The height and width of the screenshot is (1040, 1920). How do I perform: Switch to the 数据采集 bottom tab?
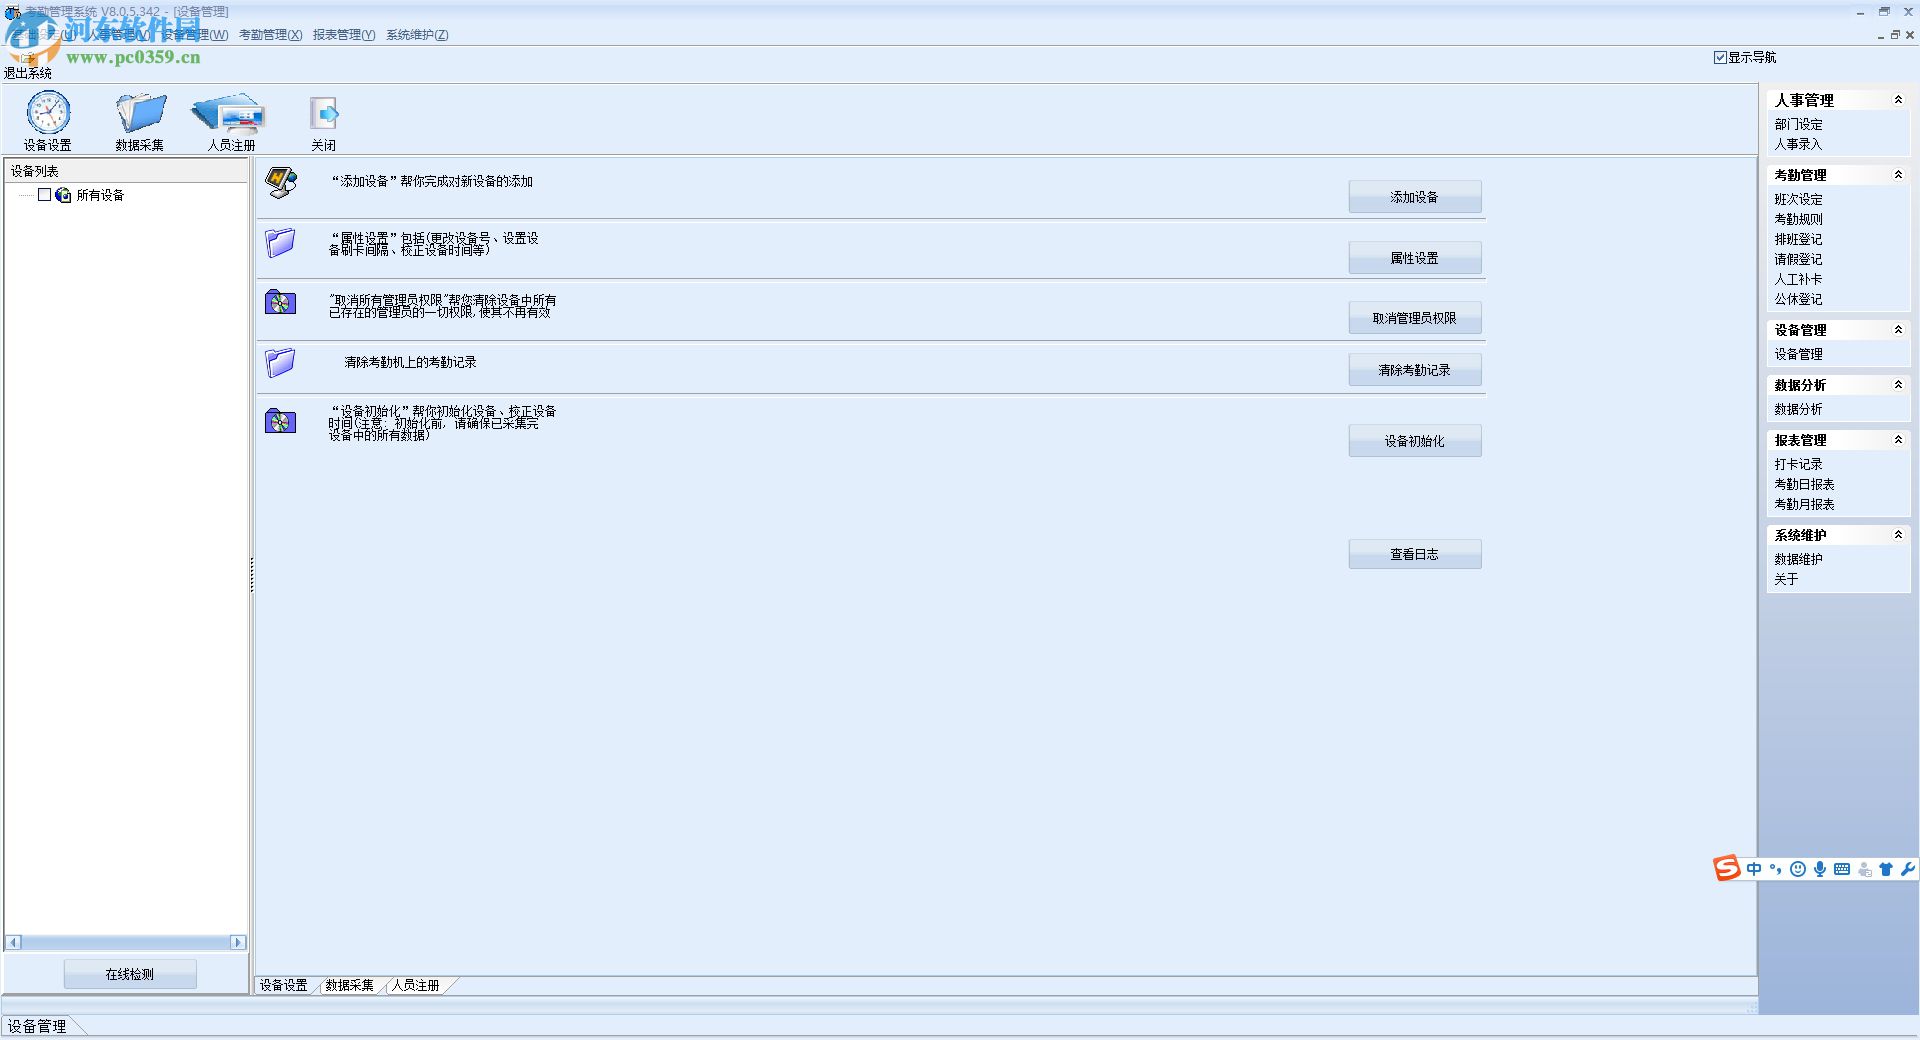349,985
